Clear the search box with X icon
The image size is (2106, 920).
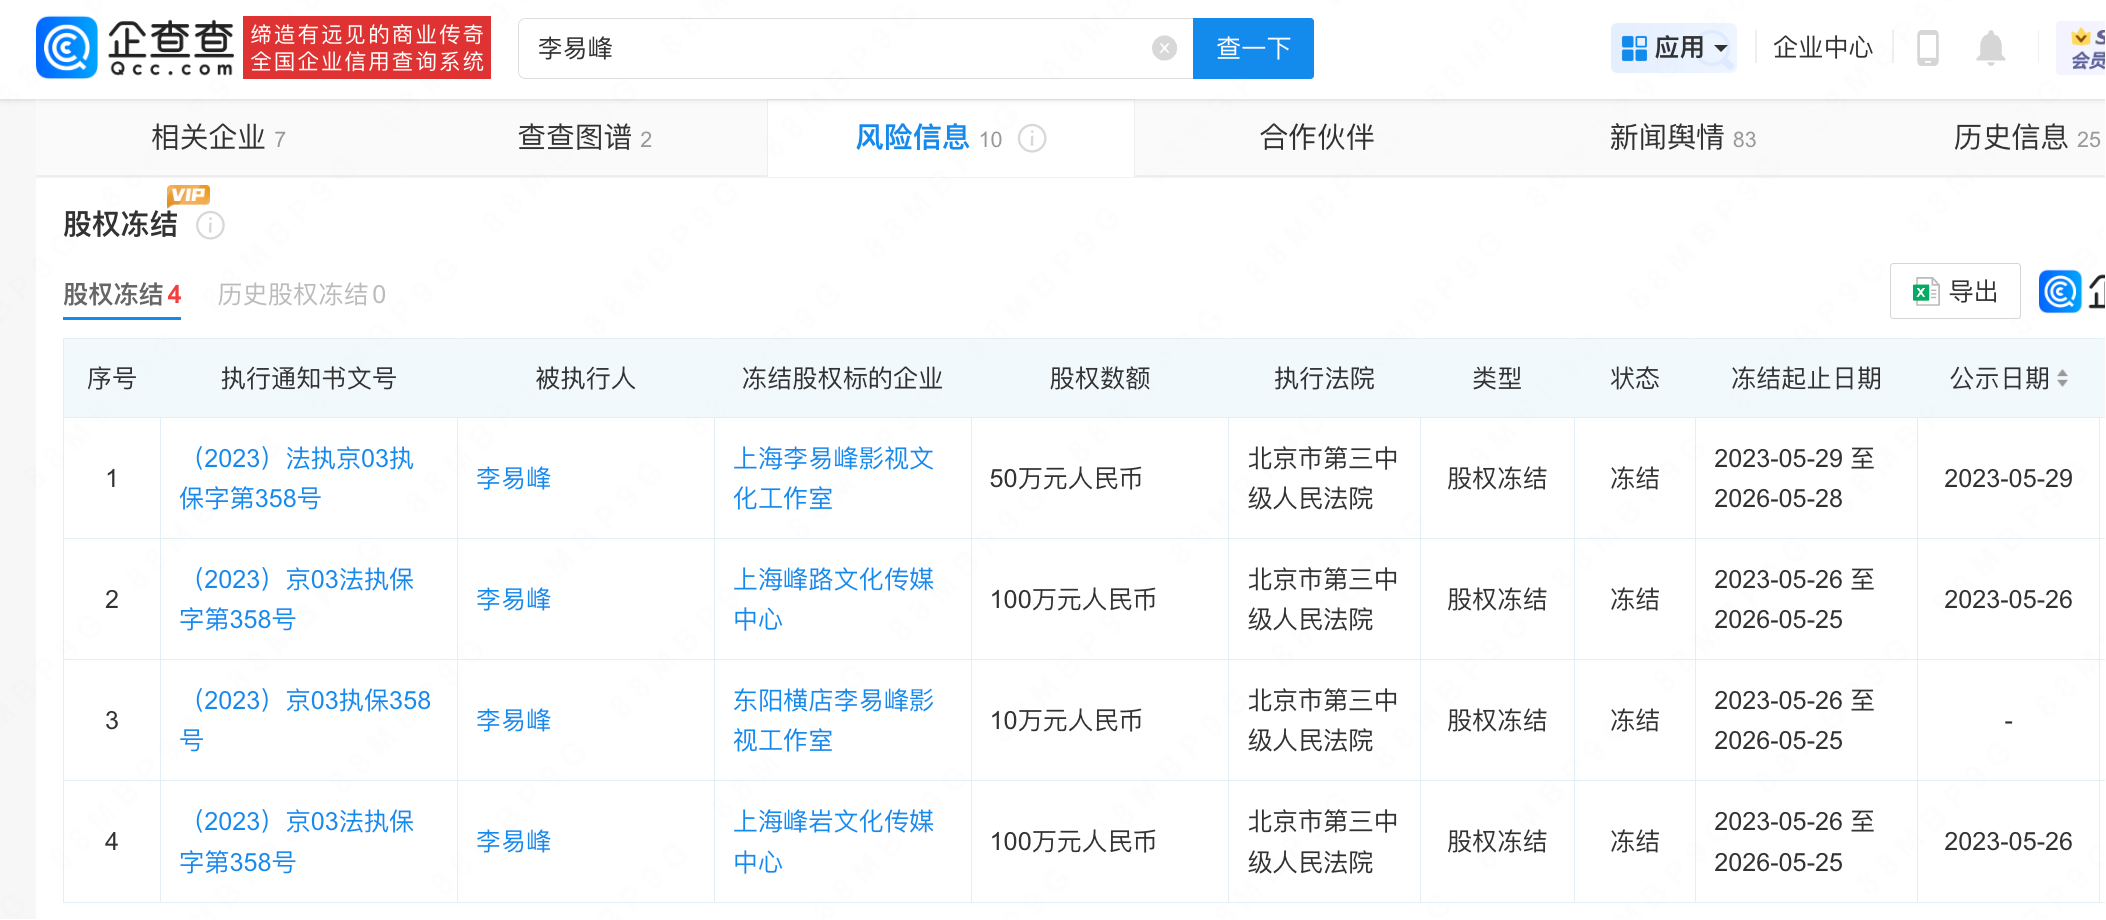[1164, 48]
